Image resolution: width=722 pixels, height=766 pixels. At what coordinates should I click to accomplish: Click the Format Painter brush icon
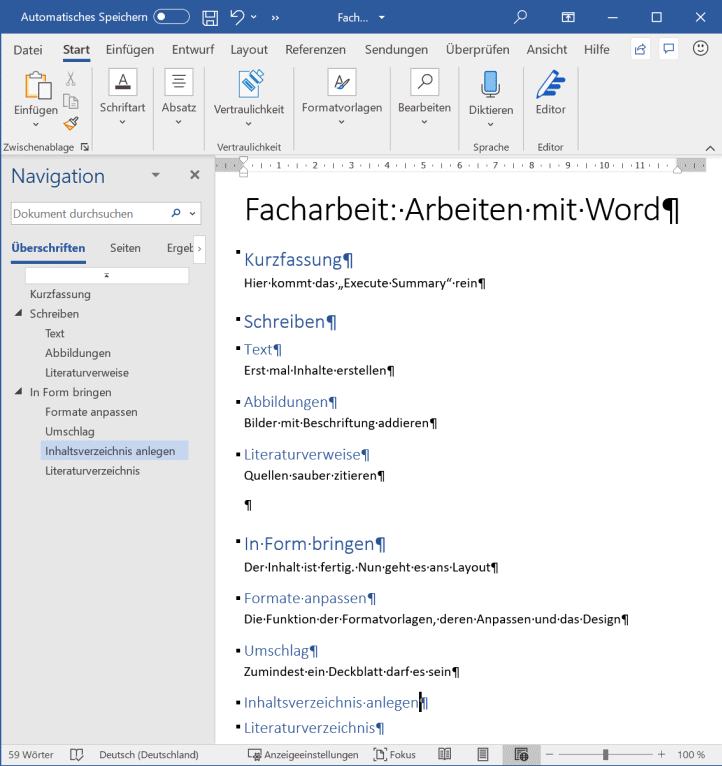pos(71,124)
